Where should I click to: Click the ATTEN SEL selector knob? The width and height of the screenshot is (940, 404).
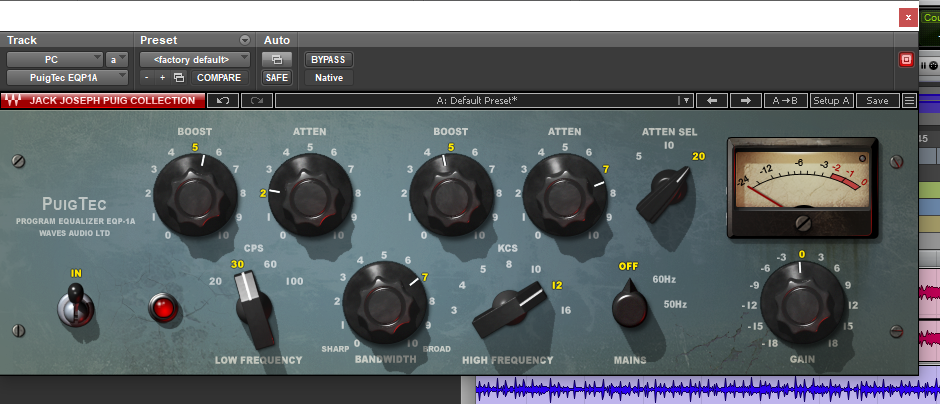click(x=663, y=193)
